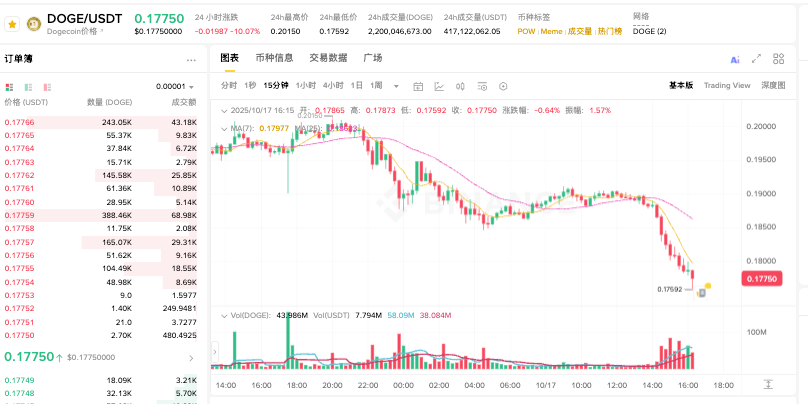Screen dimensions: 808x404
Task: Expand the arrow next to $0.17750000 mid price
Action: pyautogui.click(x=191, y=358)
